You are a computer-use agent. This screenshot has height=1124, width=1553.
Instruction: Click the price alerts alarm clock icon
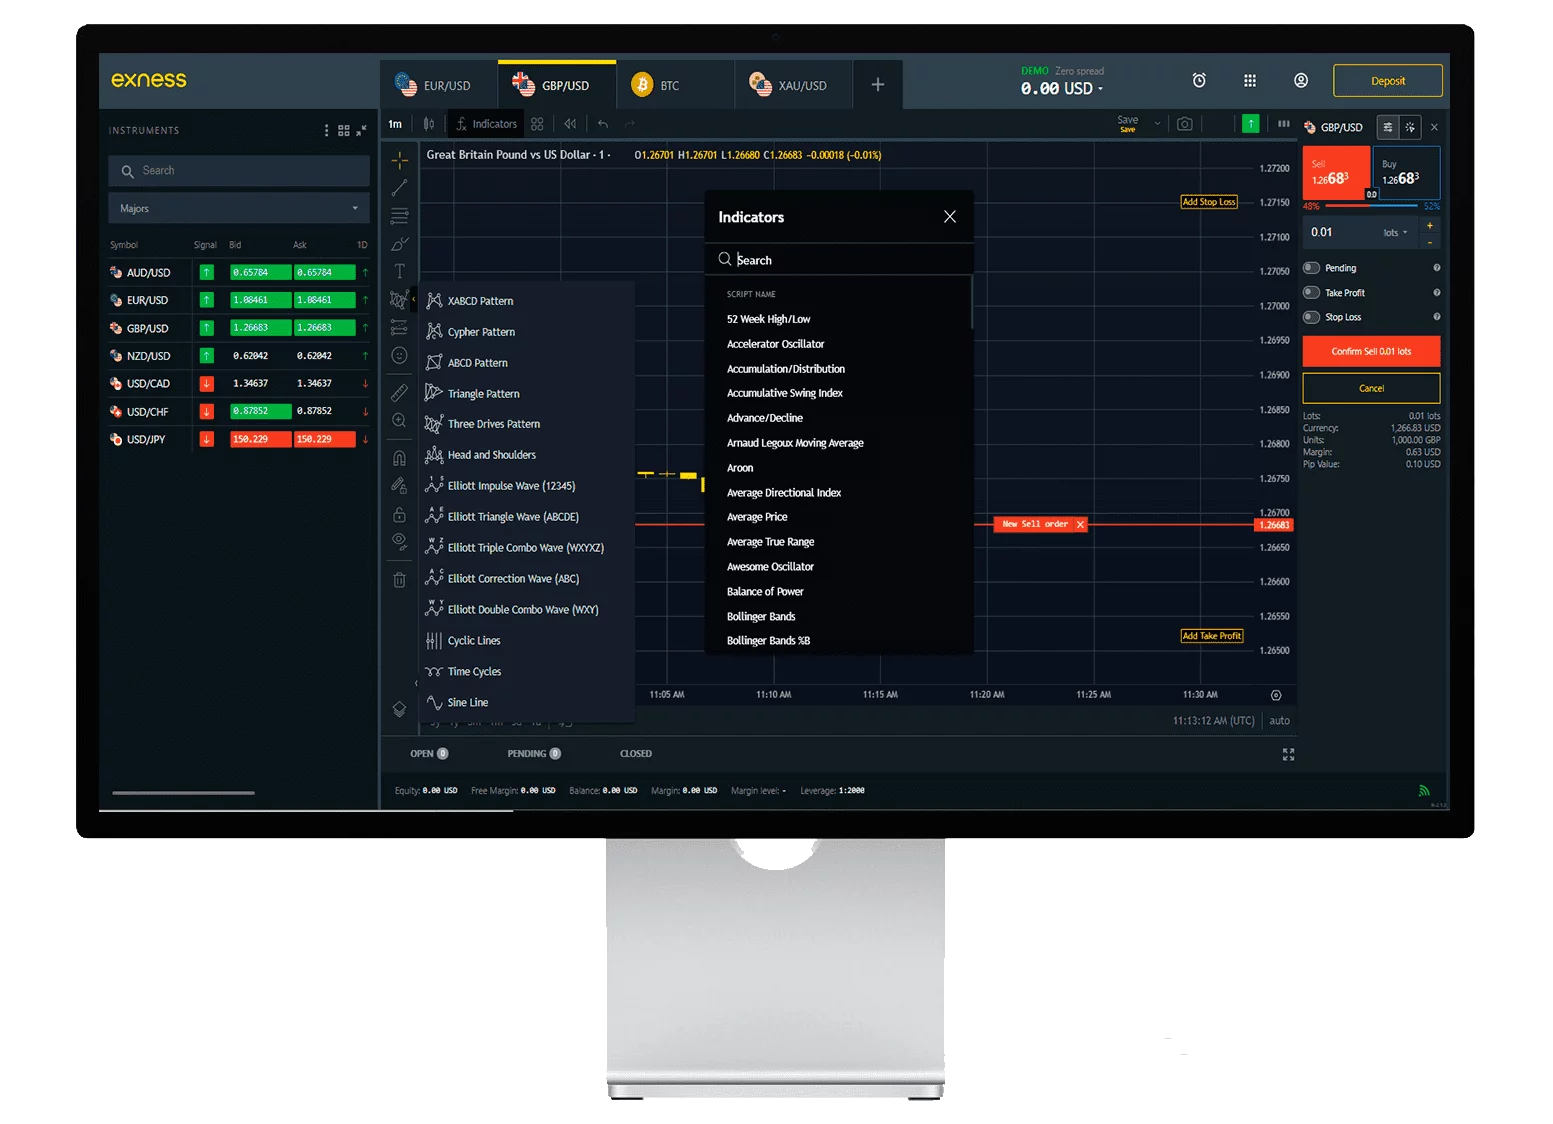(1199, 80)
